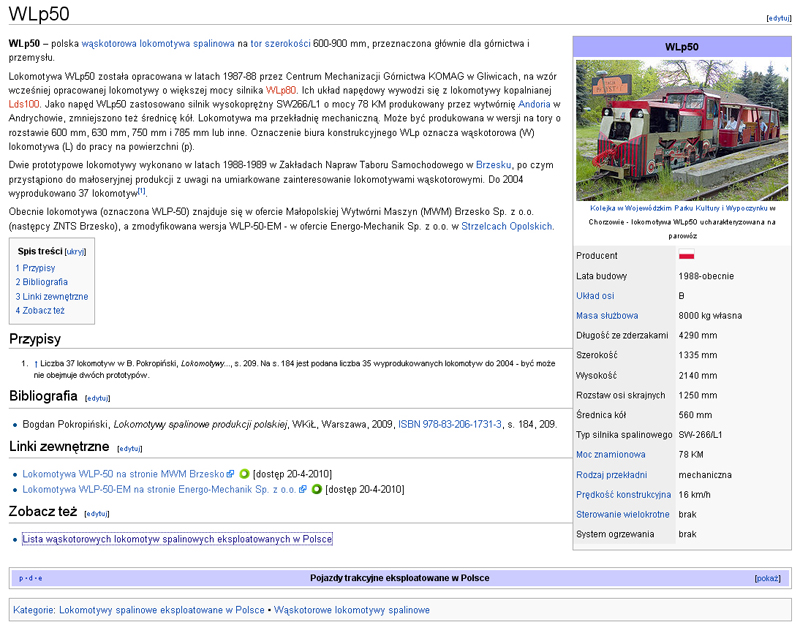
Task: Edit the Zobacz też section
Action: [x=97, y=514]
